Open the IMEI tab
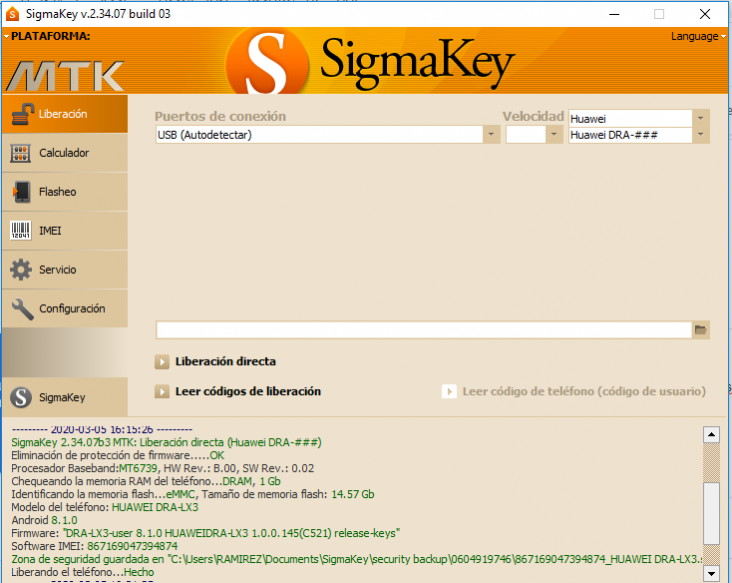The height and width of the screenshot is (583, 732). point(65,231)
